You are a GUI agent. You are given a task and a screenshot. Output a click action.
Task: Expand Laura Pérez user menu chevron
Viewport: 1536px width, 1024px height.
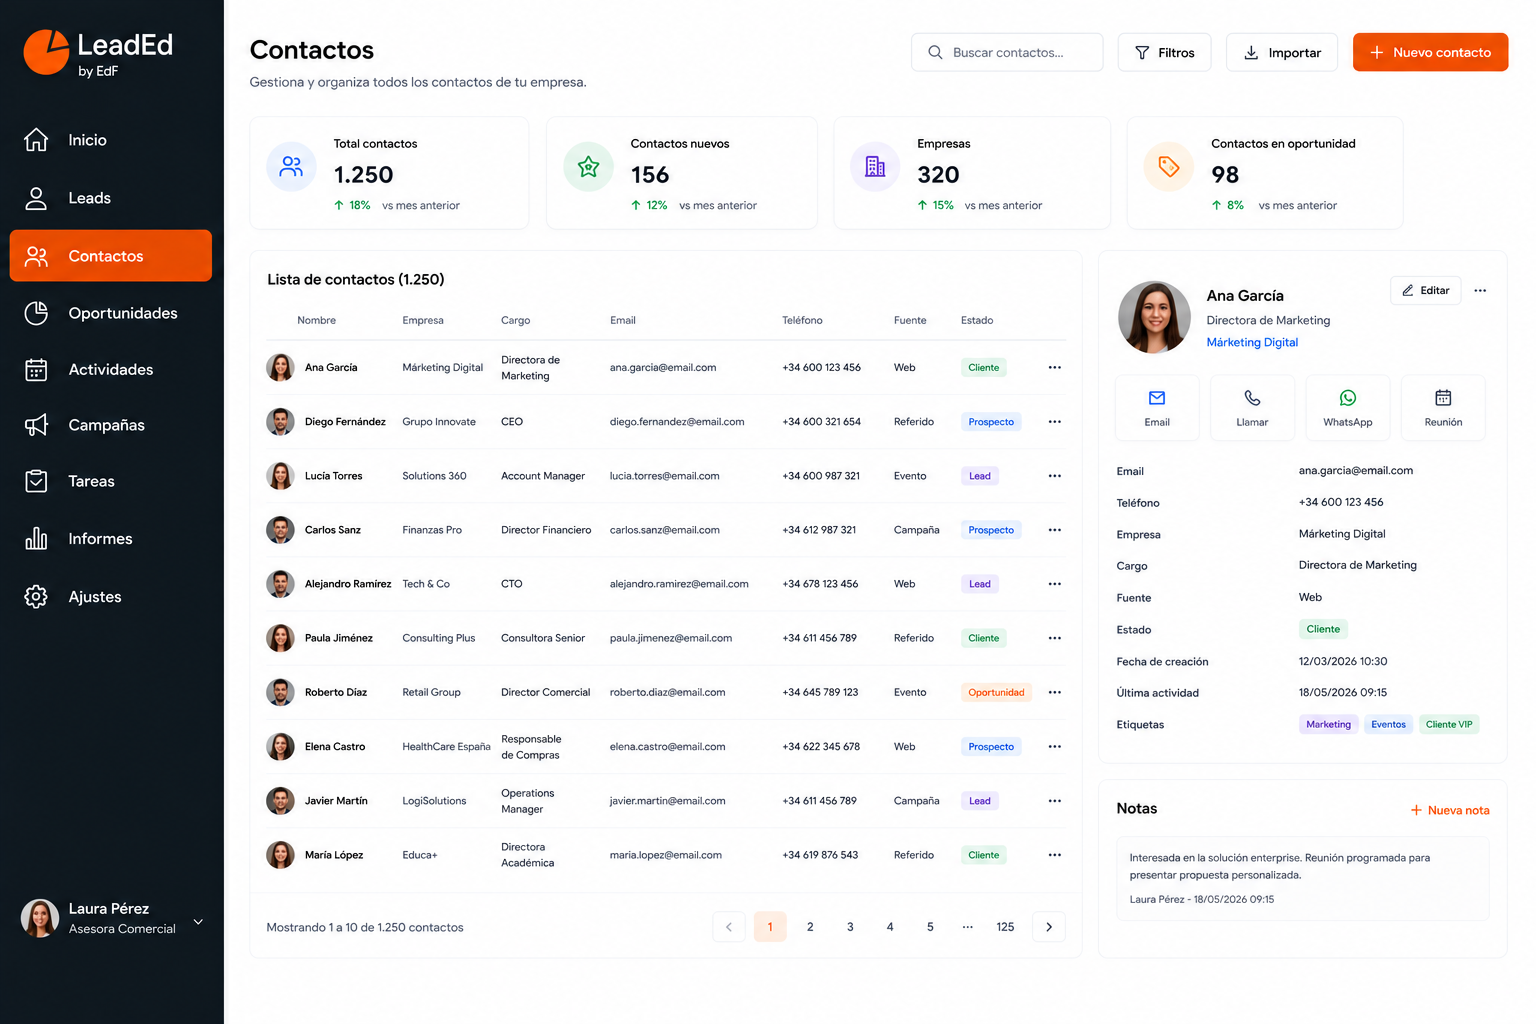[x=198, y=922]
